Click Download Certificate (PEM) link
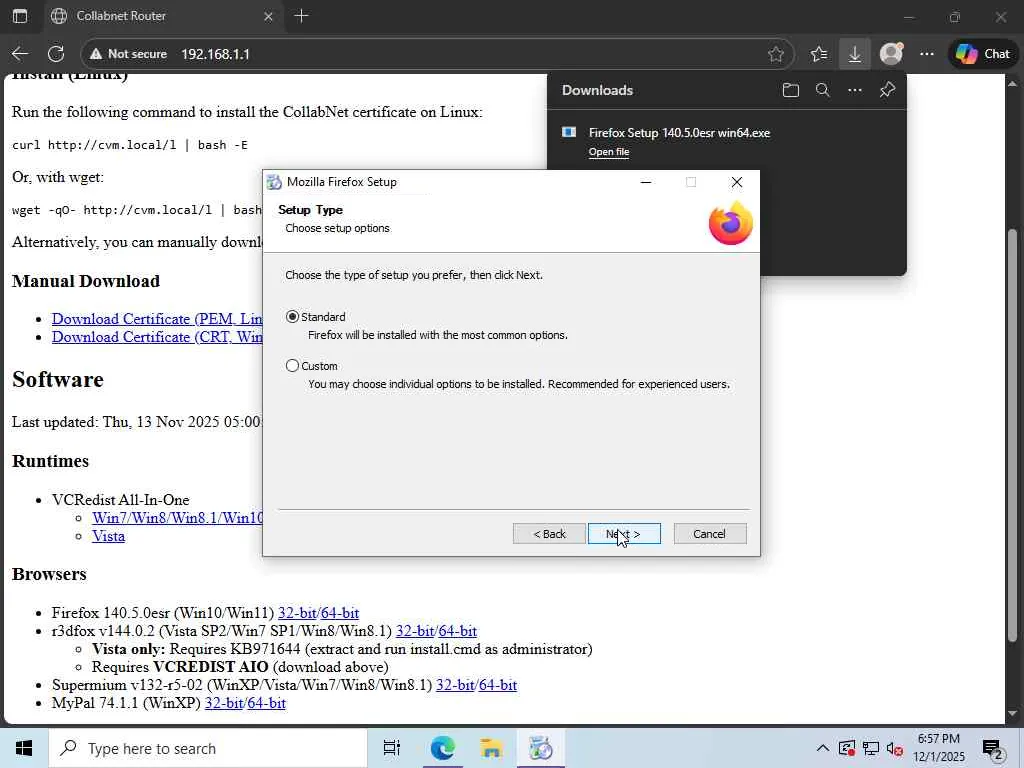This screenshot has width=1024, height=768. 157,319
